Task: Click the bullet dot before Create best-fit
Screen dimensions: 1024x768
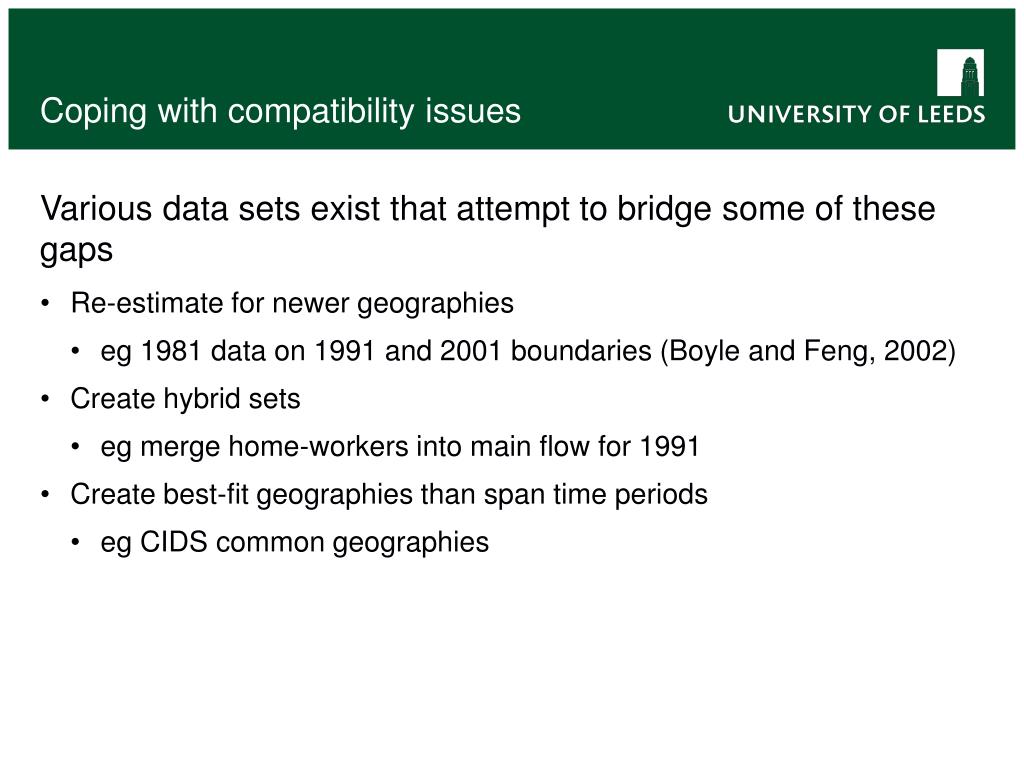Action: pyautogui.click(x=45, y=494)
